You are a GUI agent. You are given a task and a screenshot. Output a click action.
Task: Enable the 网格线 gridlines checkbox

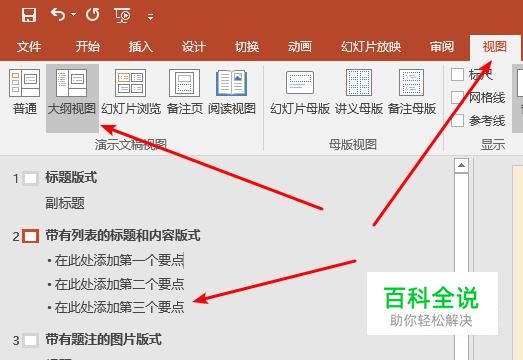pyautogui.click(x=458, y=97)
